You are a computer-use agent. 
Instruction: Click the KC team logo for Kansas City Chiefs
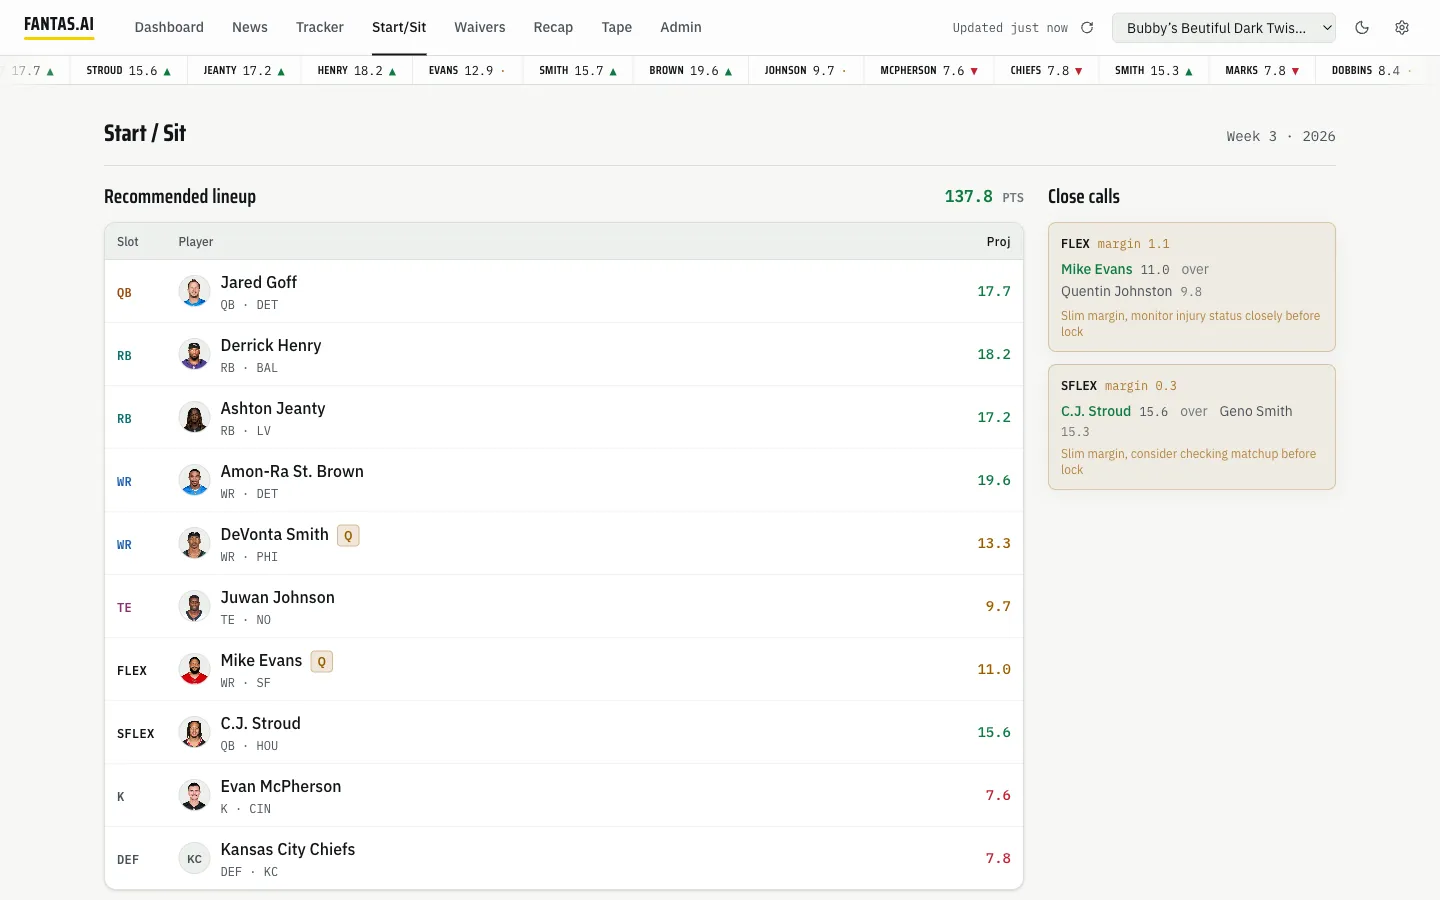pos(194,858)
